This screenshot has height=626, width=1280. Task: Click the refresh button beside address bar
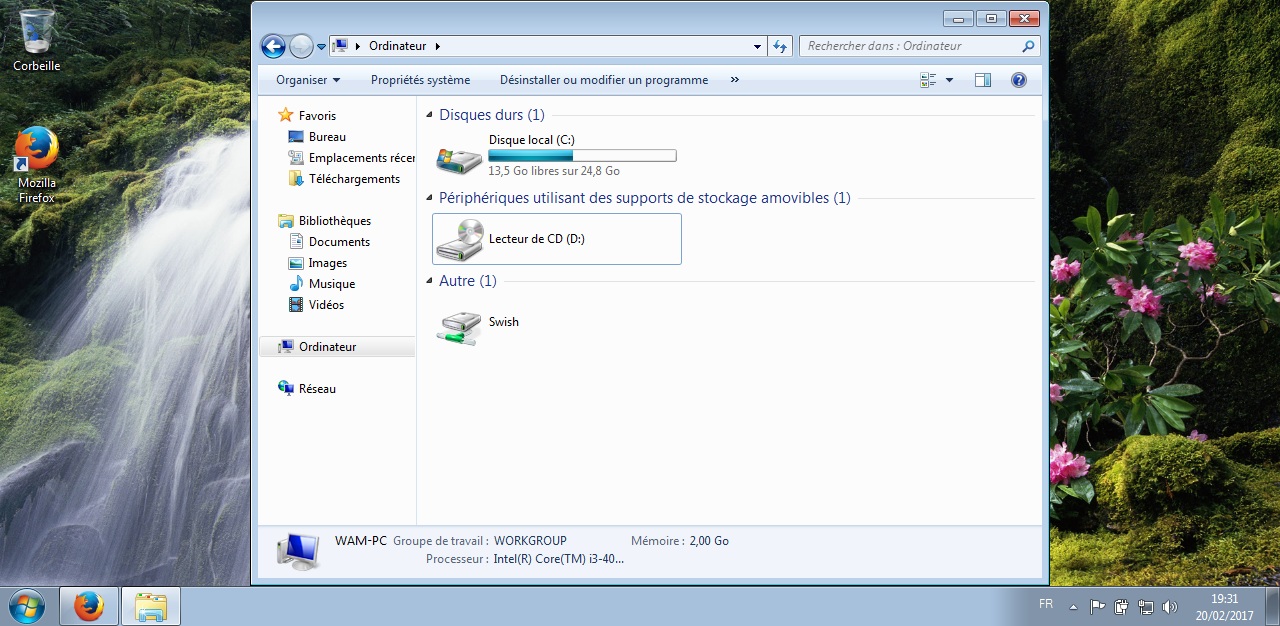[x=781, y=46]
